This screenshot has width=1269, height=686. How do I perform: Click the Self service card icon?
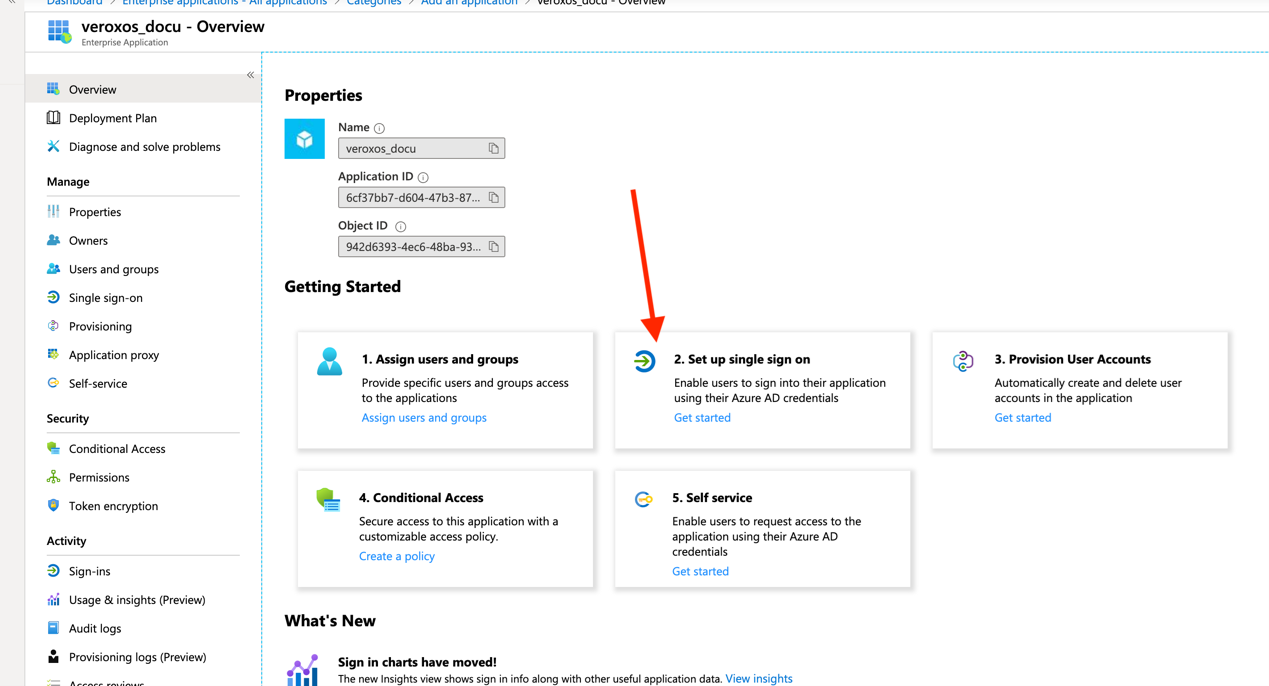[644, 499]
